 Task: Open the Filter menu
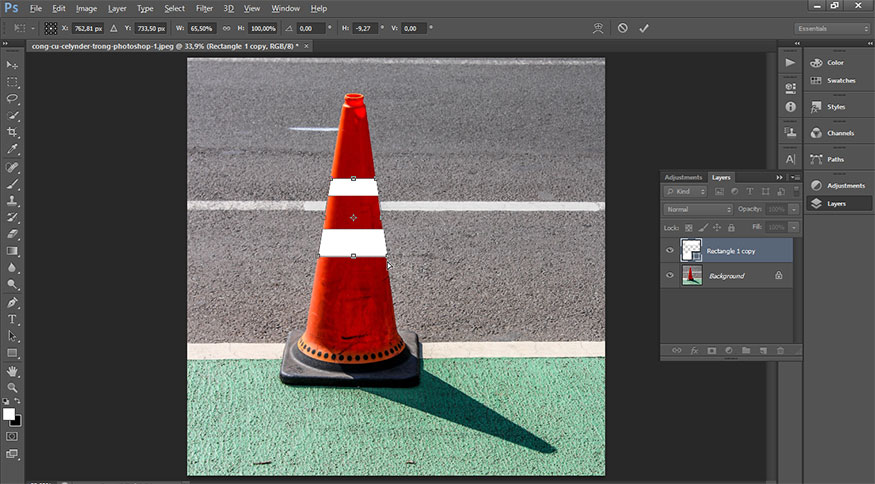(204, 8)
